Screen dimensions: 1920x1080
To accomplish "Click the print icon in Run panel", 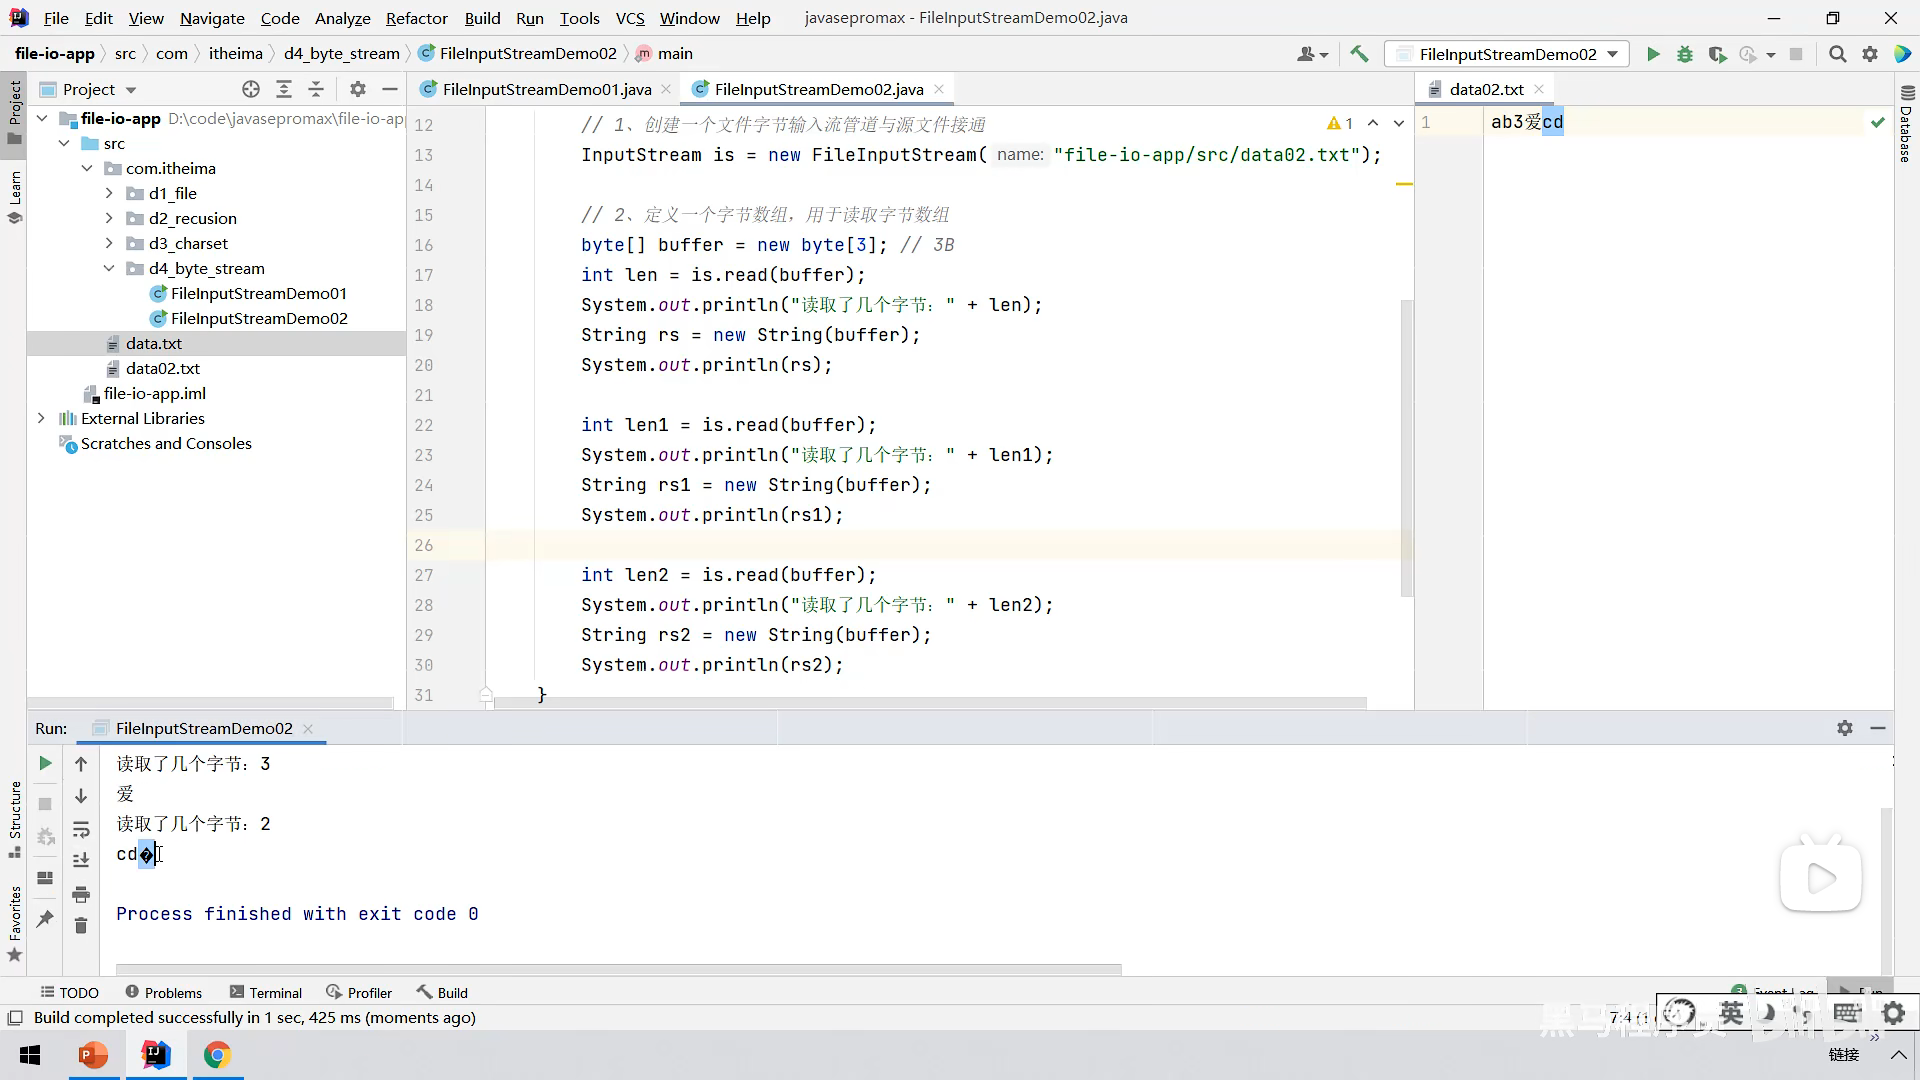I will pos(81,894).
